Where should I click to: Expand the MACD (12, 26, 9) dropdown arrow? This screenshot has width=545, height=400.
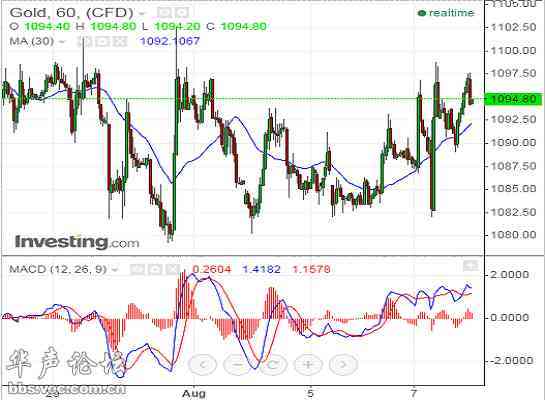[x=115, y=270]
